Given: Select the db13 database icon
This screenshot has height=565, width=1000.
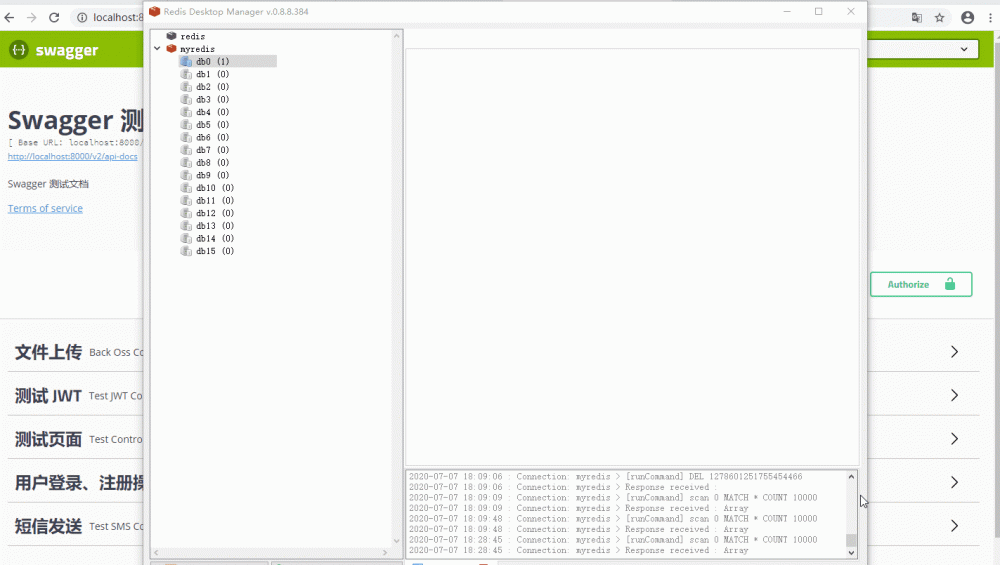Looking at the screenshot, I should click(x=186, y=226).
